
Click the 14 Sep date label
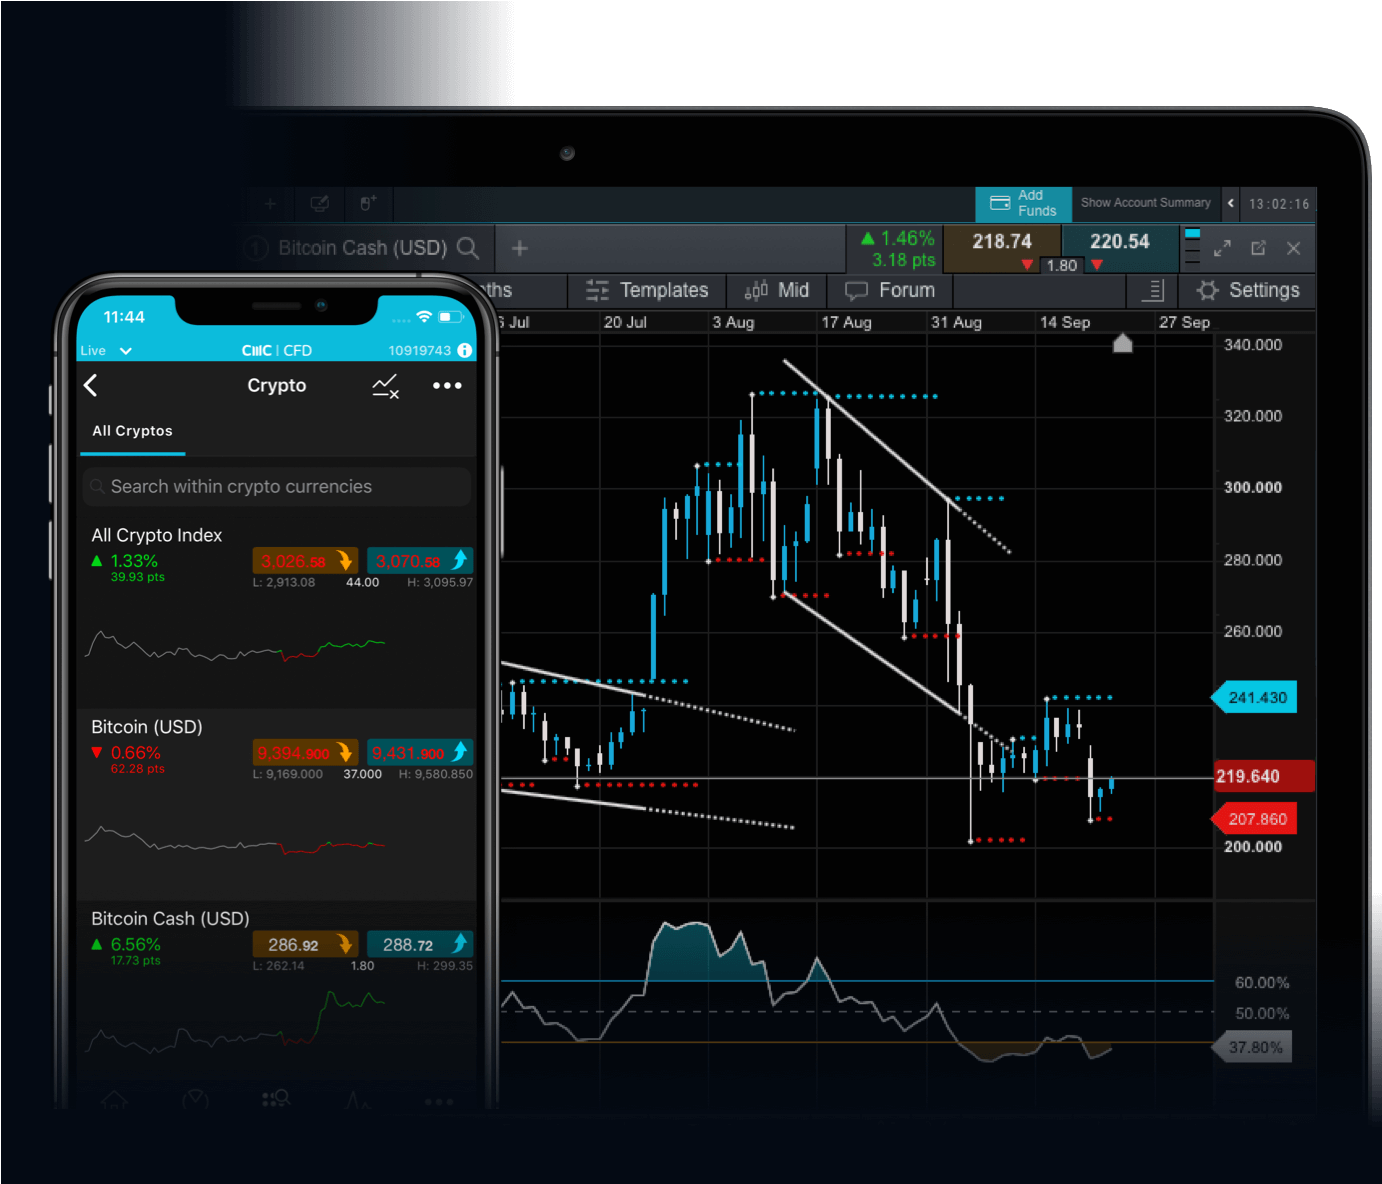[1065, 323]
